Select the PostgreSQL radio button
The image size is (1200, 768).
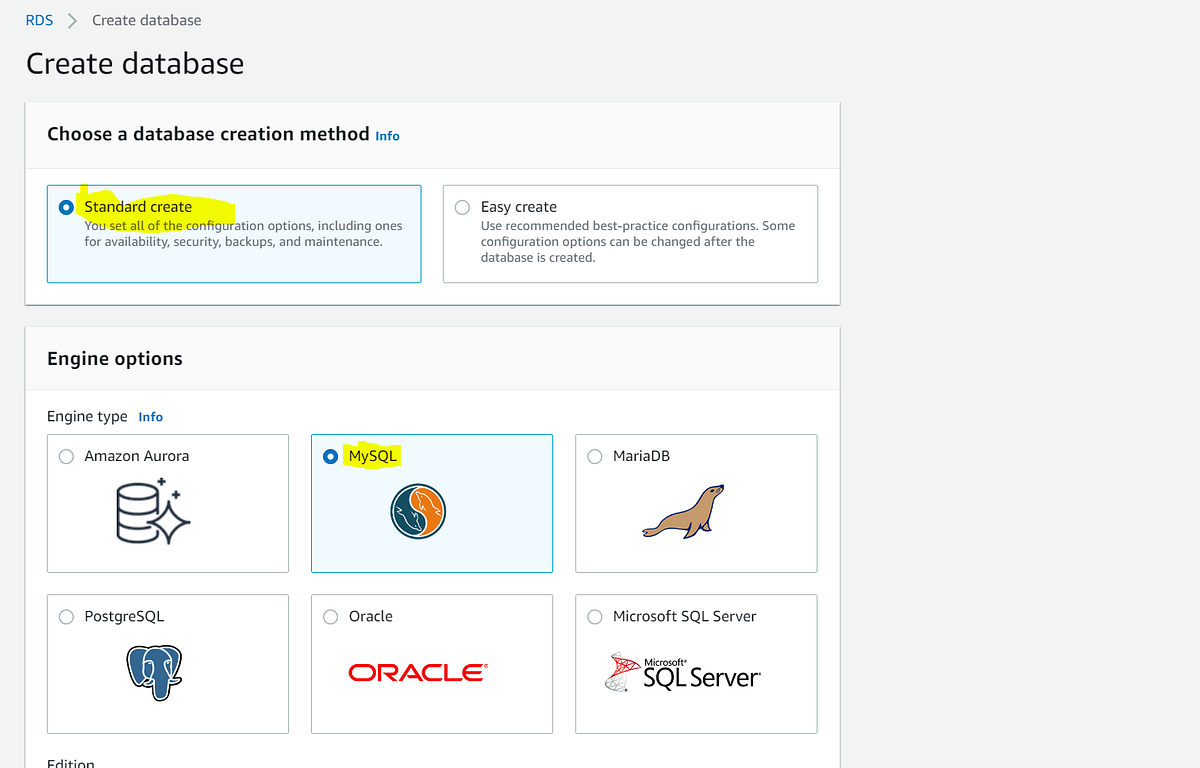tap(66, 617)
